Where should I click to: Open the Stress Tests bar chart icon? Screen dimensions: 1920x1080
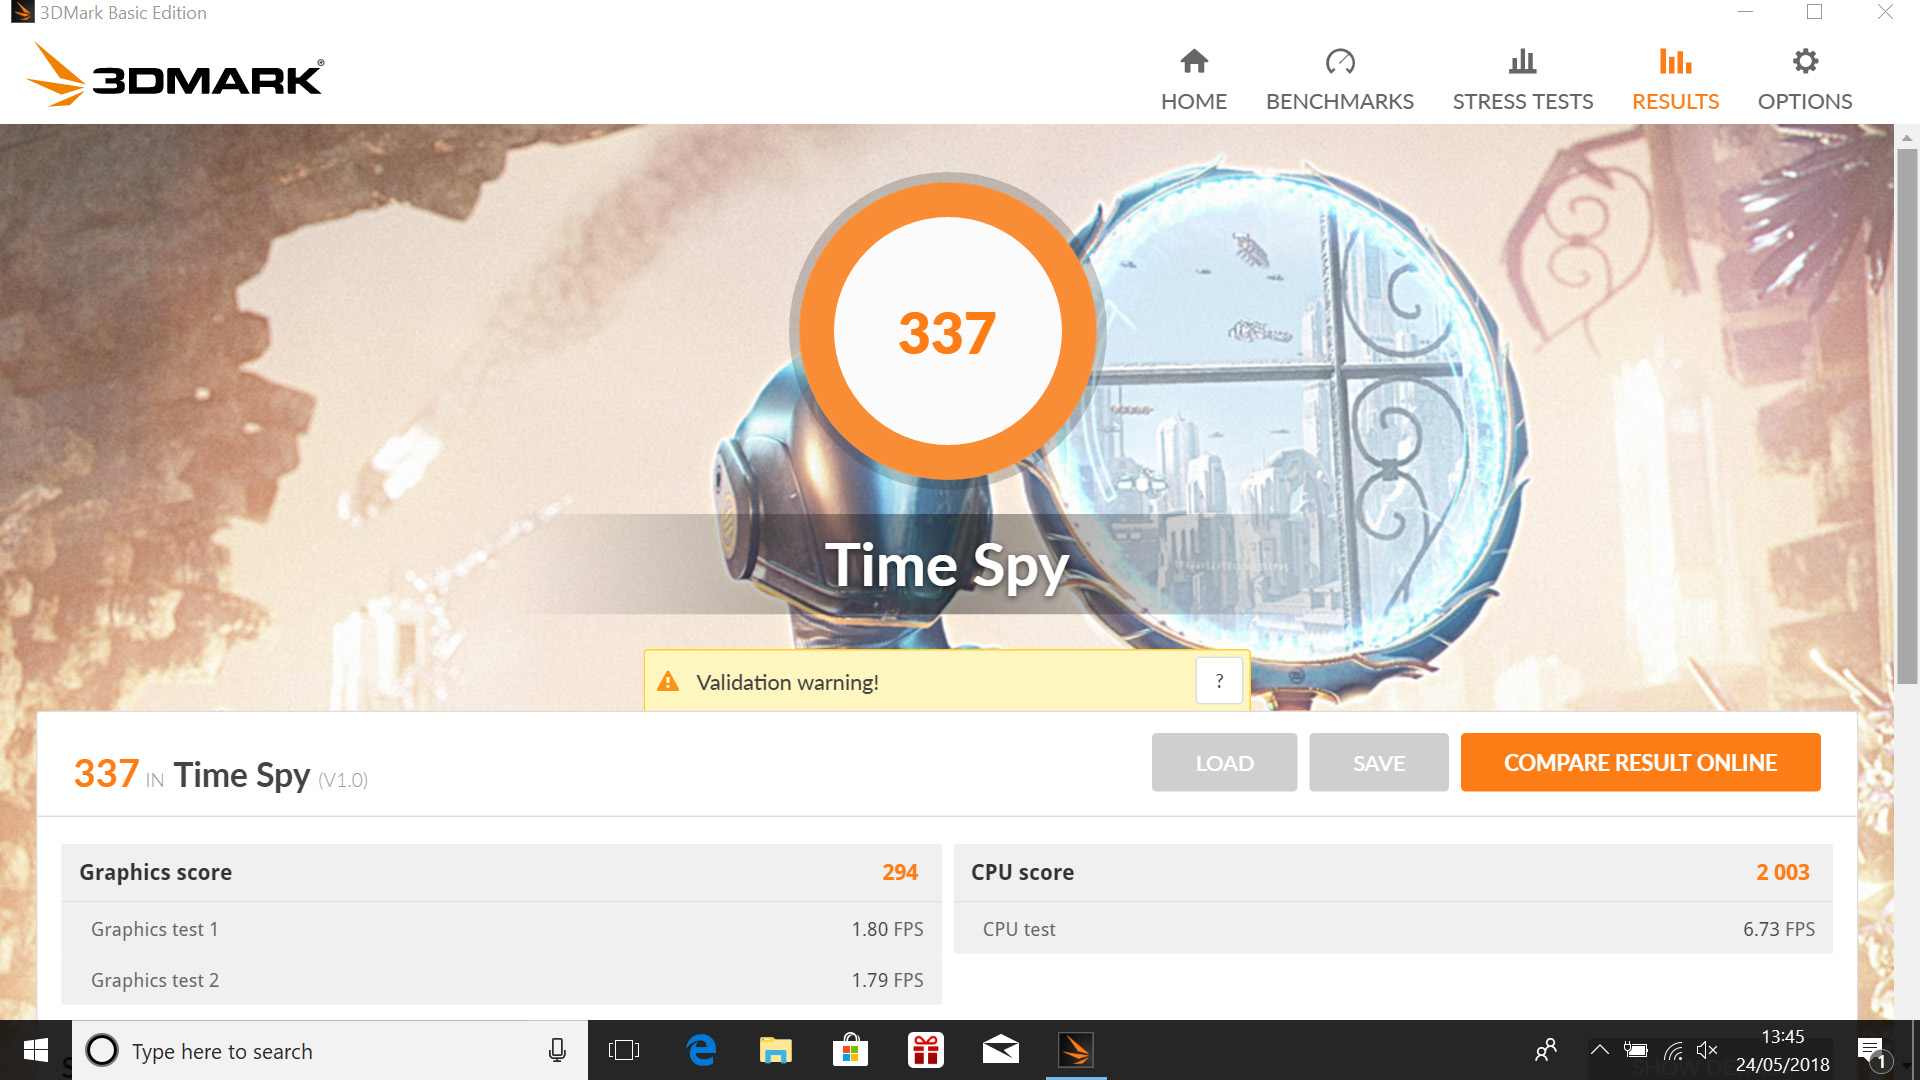tap(1522, 62)
